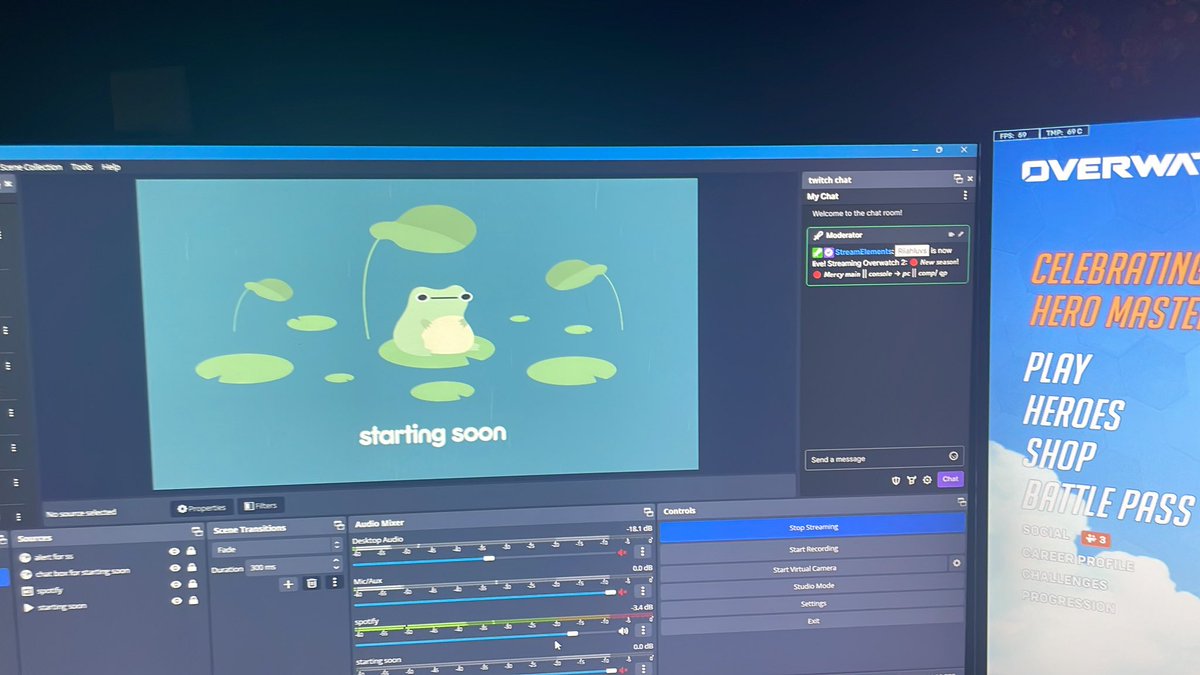
Task: Open the Tools menu
Action: pyautogui.click(x=82, y=167)
